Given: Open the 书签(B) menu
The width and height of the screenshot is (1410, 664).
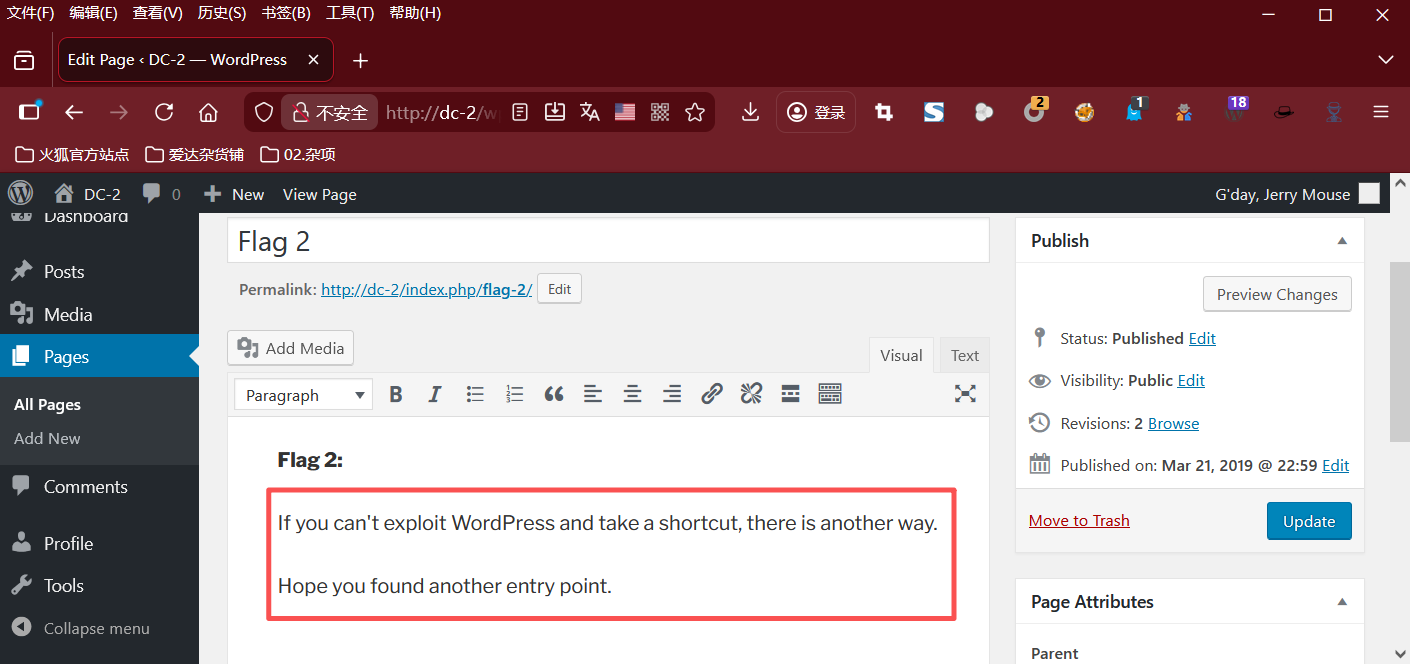Looking at the screenshot, I should [286, 13].
